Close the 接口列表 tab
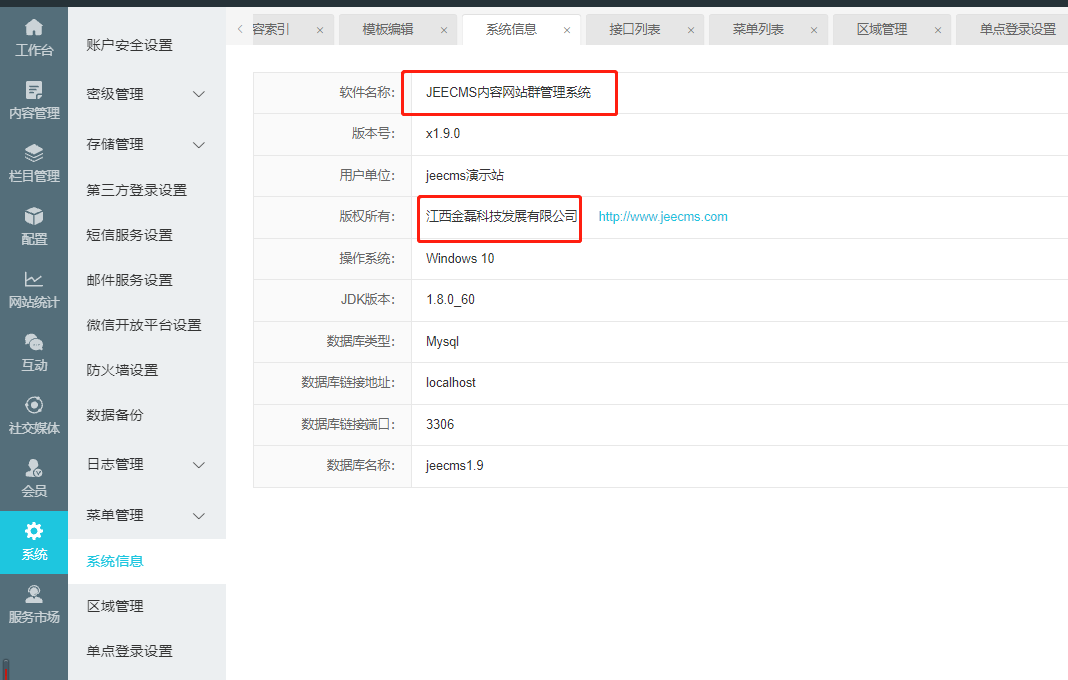This screenshot has height=680, width=1068. (691, 30)
